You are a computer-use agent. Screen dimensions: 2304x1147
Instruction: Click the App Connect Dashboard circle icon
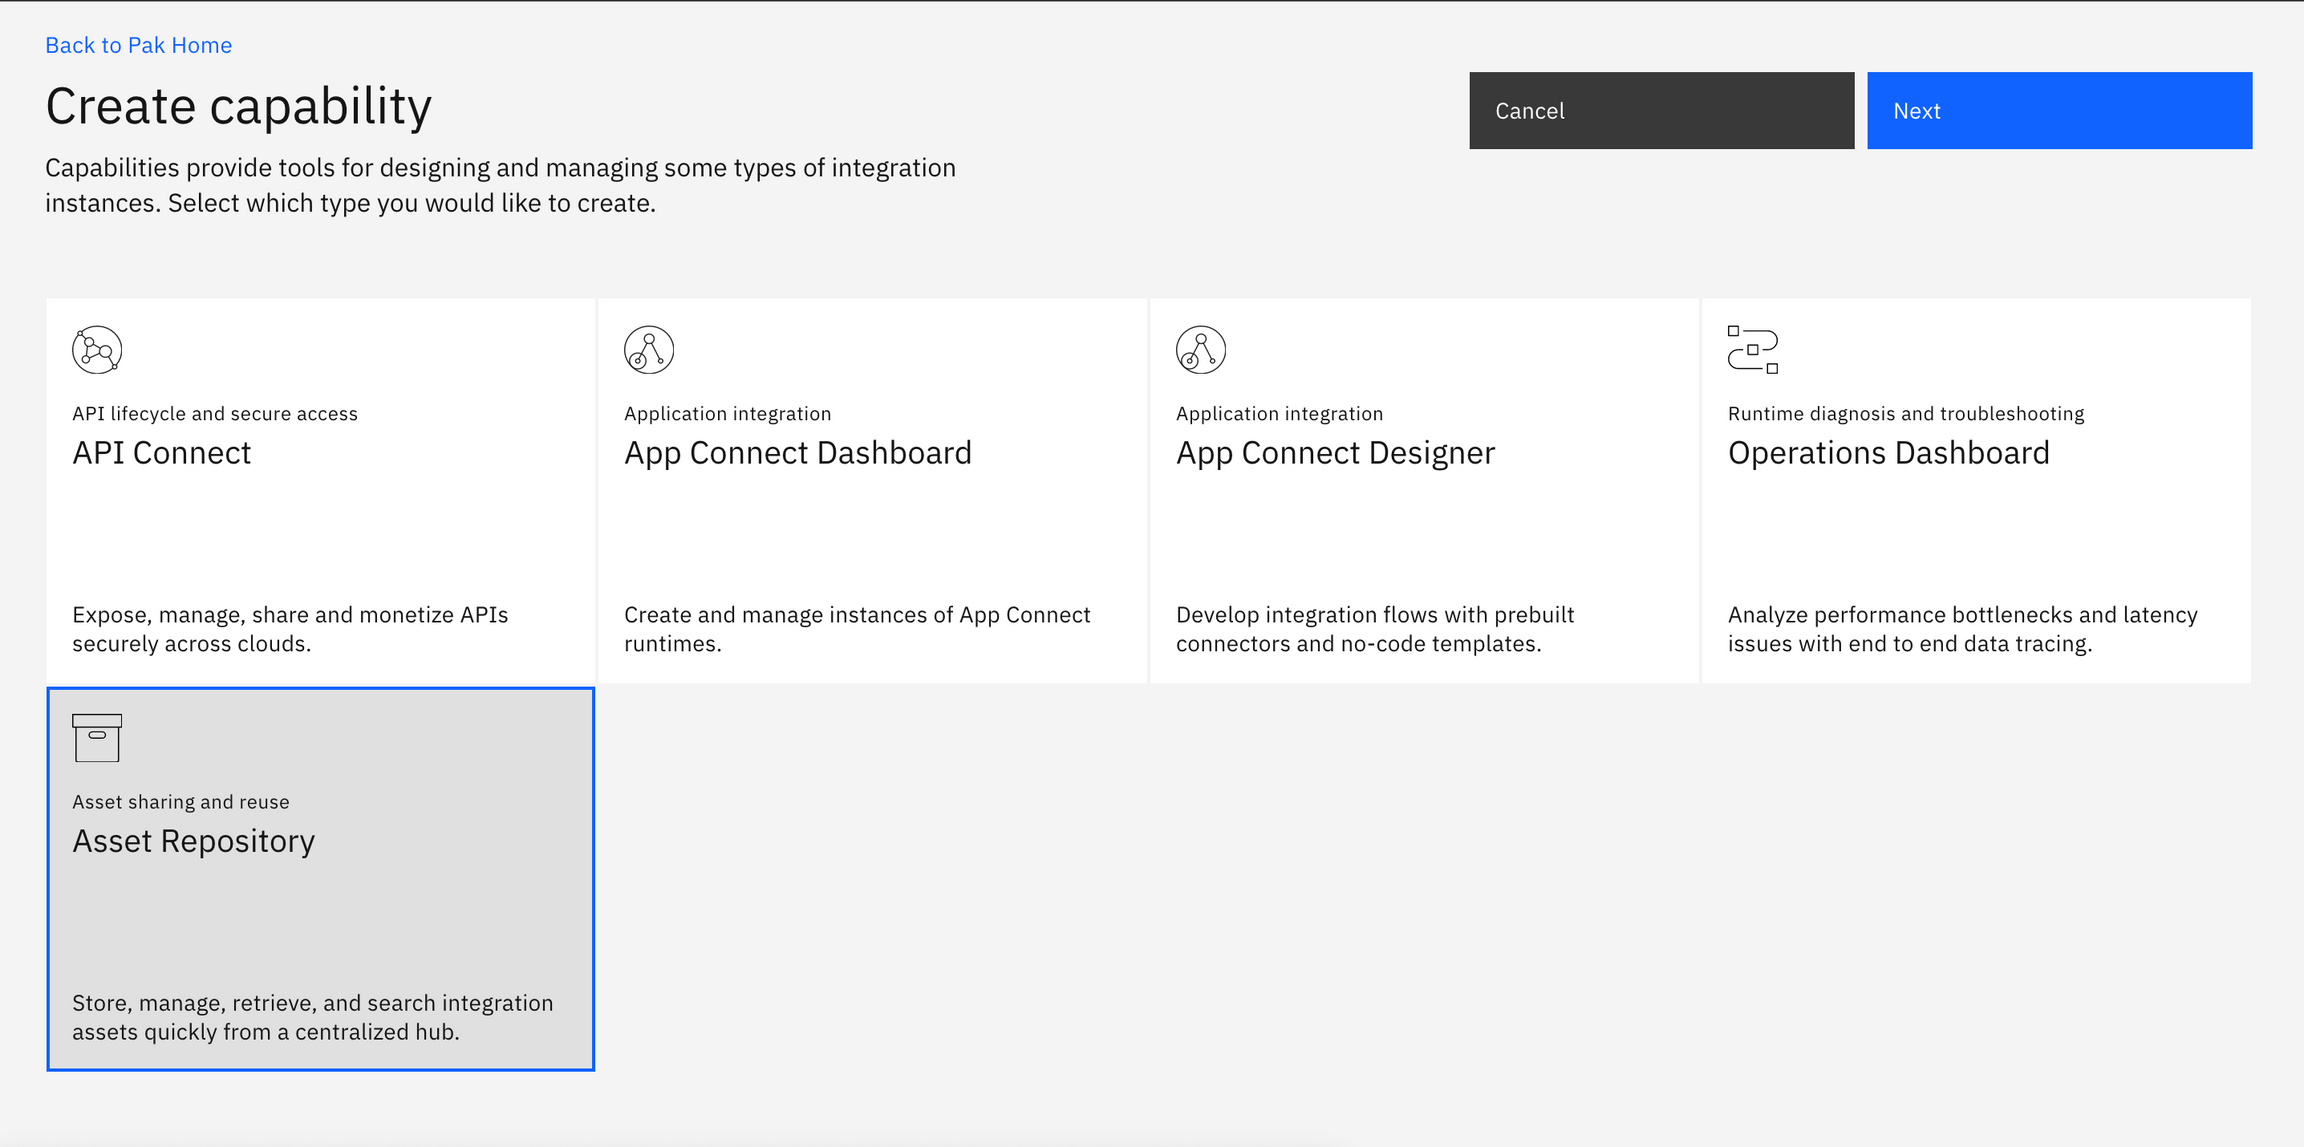[650, 350]
